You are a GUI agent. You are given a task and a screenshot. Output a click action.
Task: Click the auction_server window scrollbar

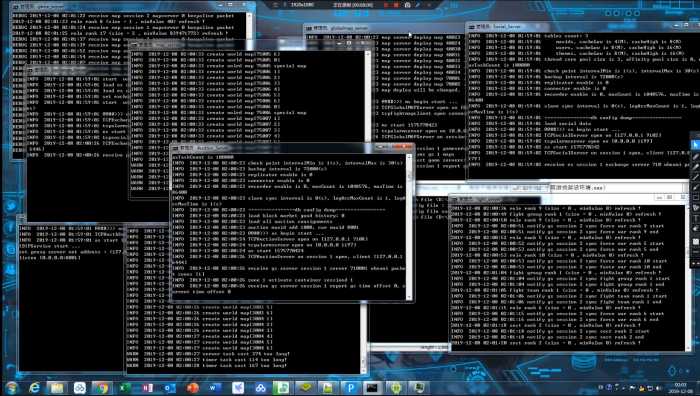409,226
